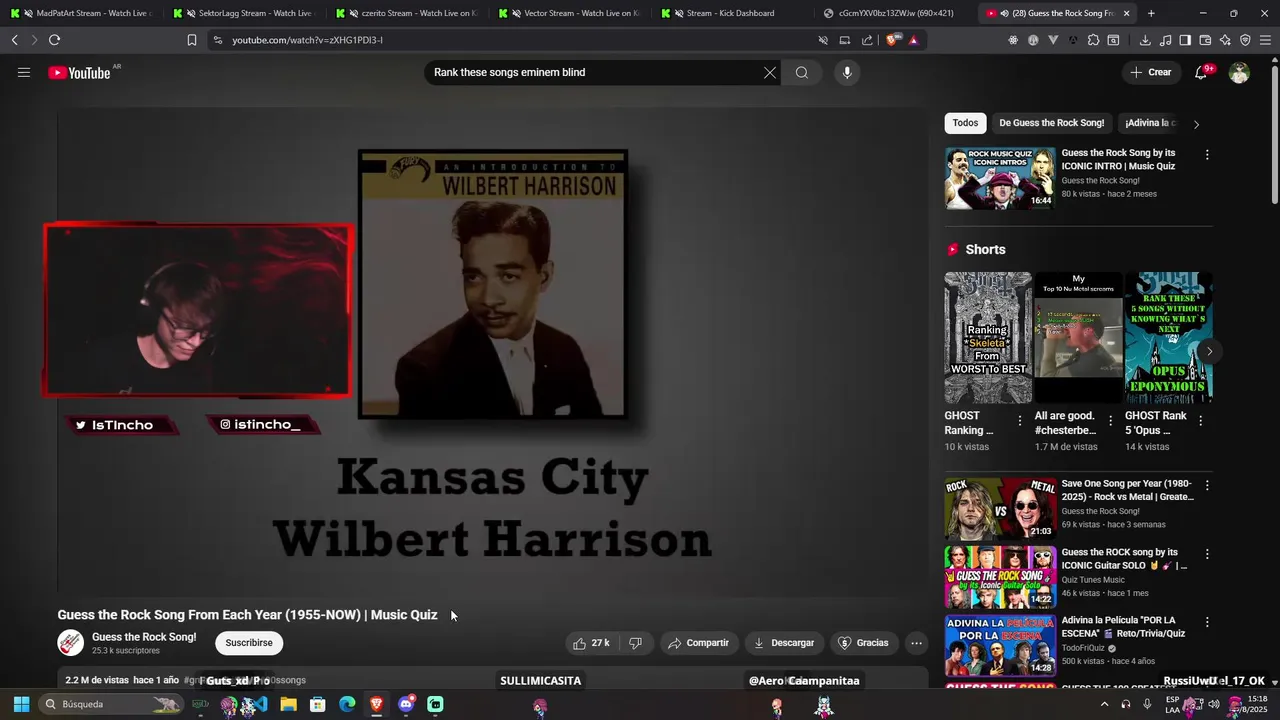Screen dimensions: 1280x720
Task: Show hidden system tray icons
Action: [x=1104, y=704]
